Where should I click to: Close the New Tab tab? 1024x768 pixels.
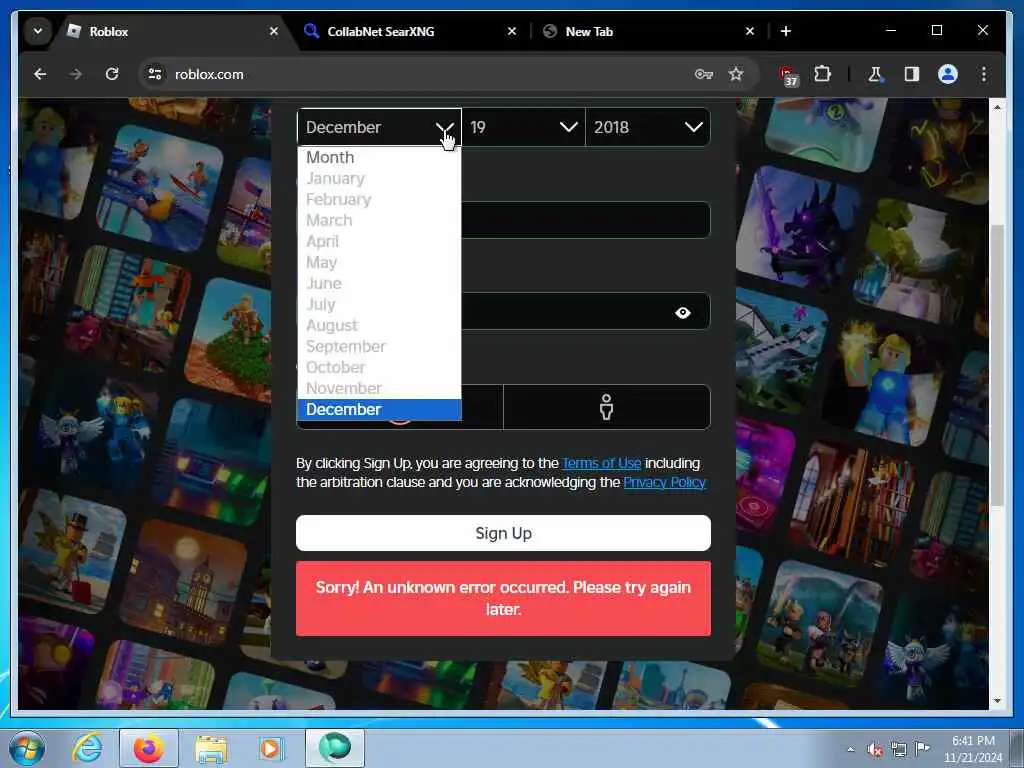750,31
